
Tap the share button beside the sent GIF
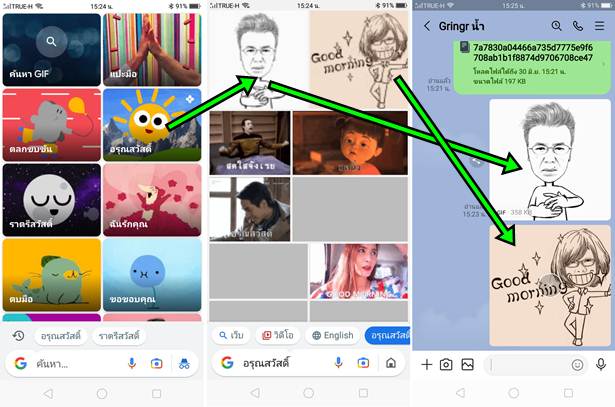coord(476,161)
